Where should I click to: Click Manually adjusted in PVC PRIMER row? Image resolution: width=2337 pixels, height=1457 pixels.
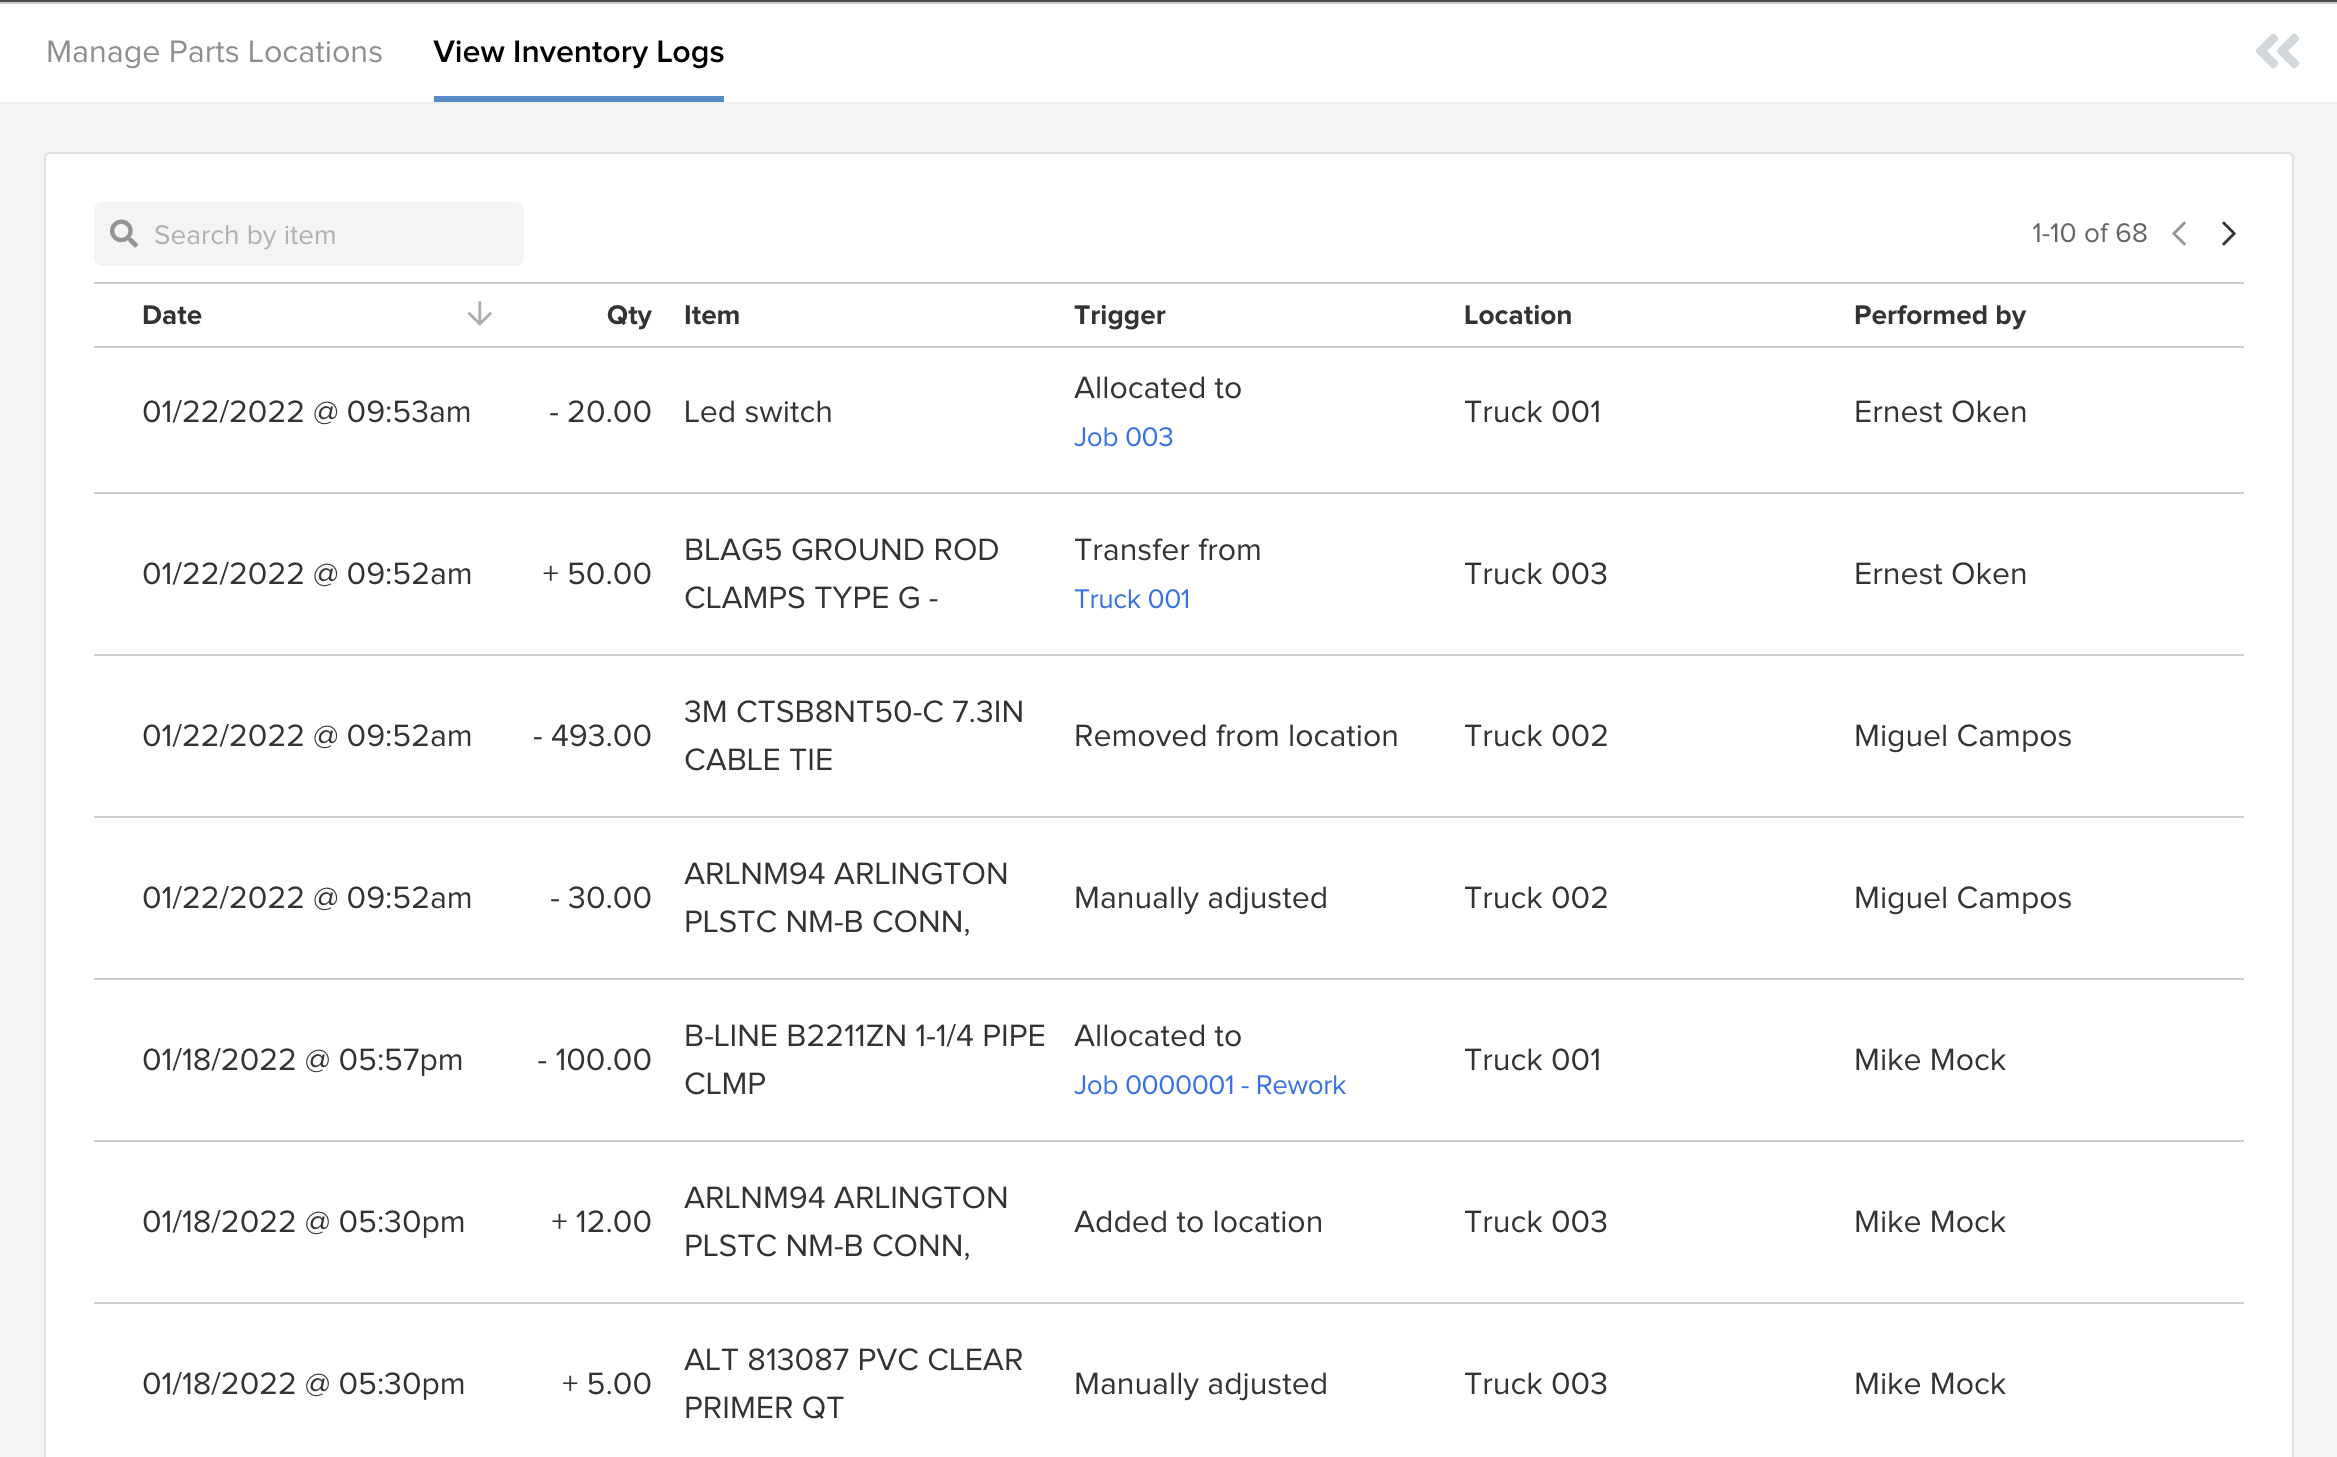tap(1200, 1384)
